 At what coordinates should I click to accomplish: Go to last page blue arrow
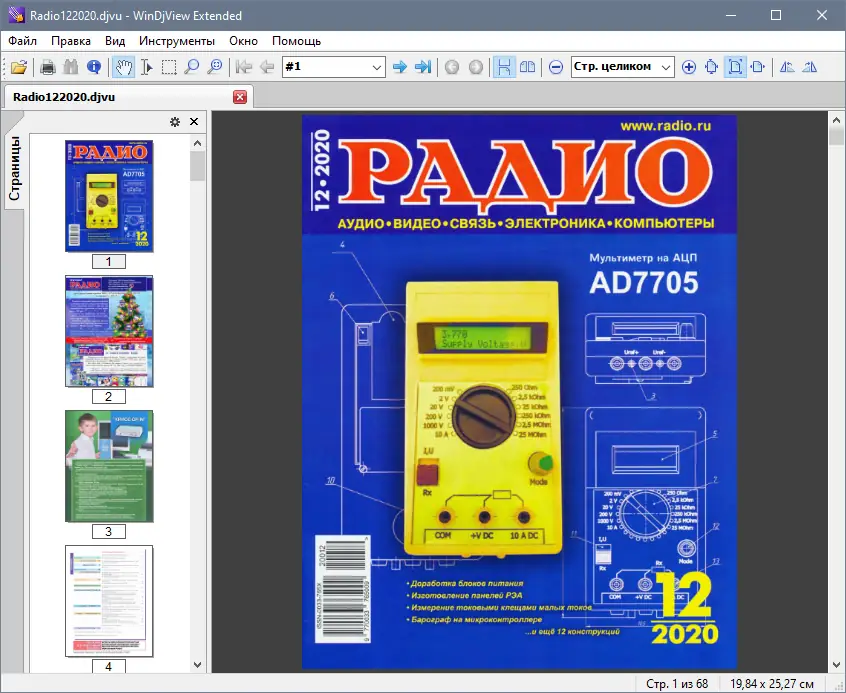(423, 67)
